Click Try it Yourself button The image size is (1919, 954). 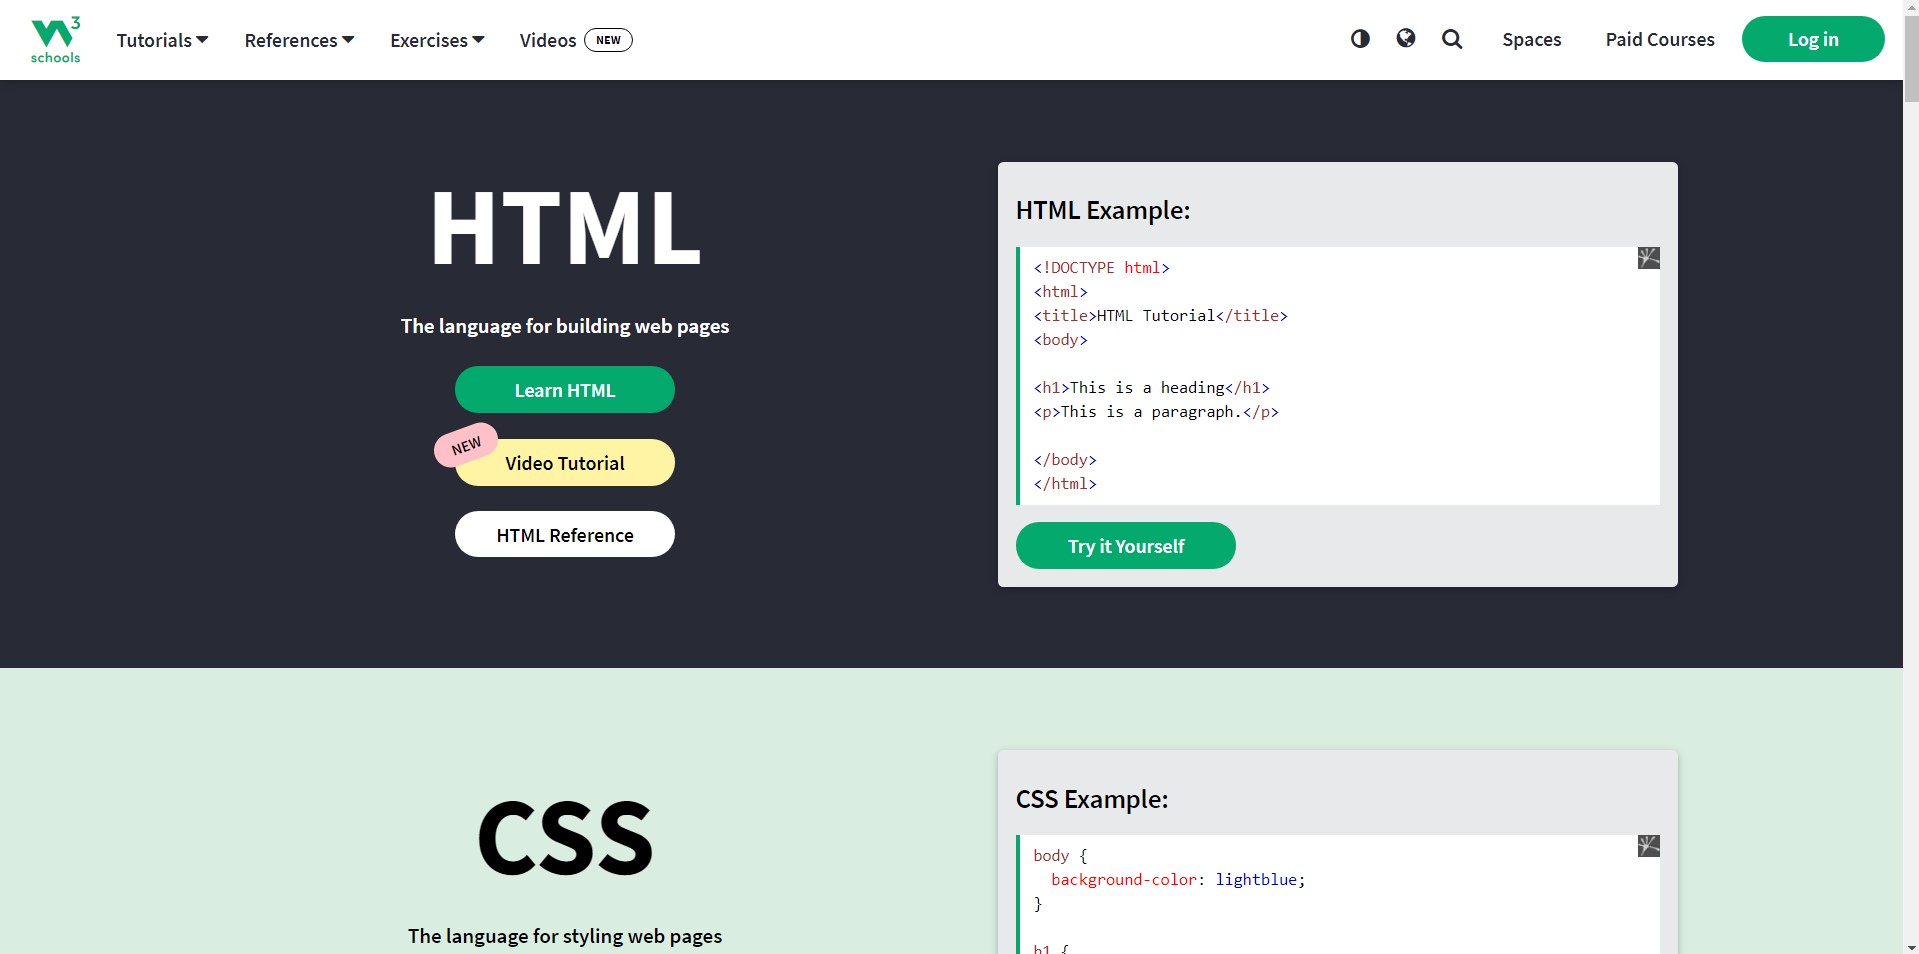pos(1125,546)
